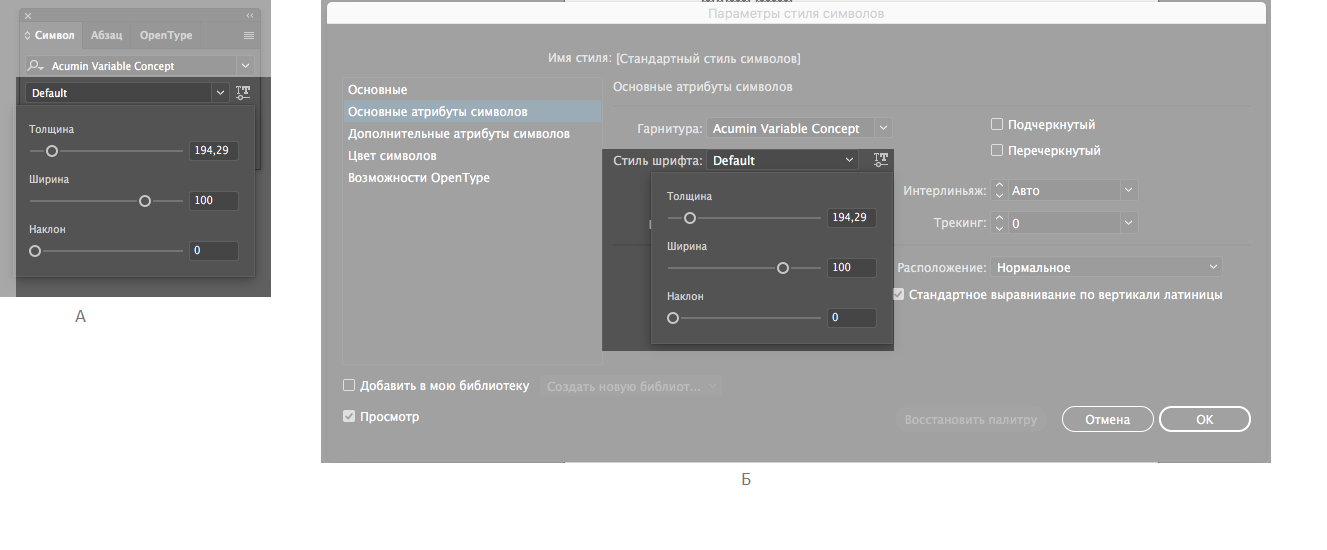1327x550 pixels.
Task: Open the font family dropdown in Character panel
Action: [245, 66]
